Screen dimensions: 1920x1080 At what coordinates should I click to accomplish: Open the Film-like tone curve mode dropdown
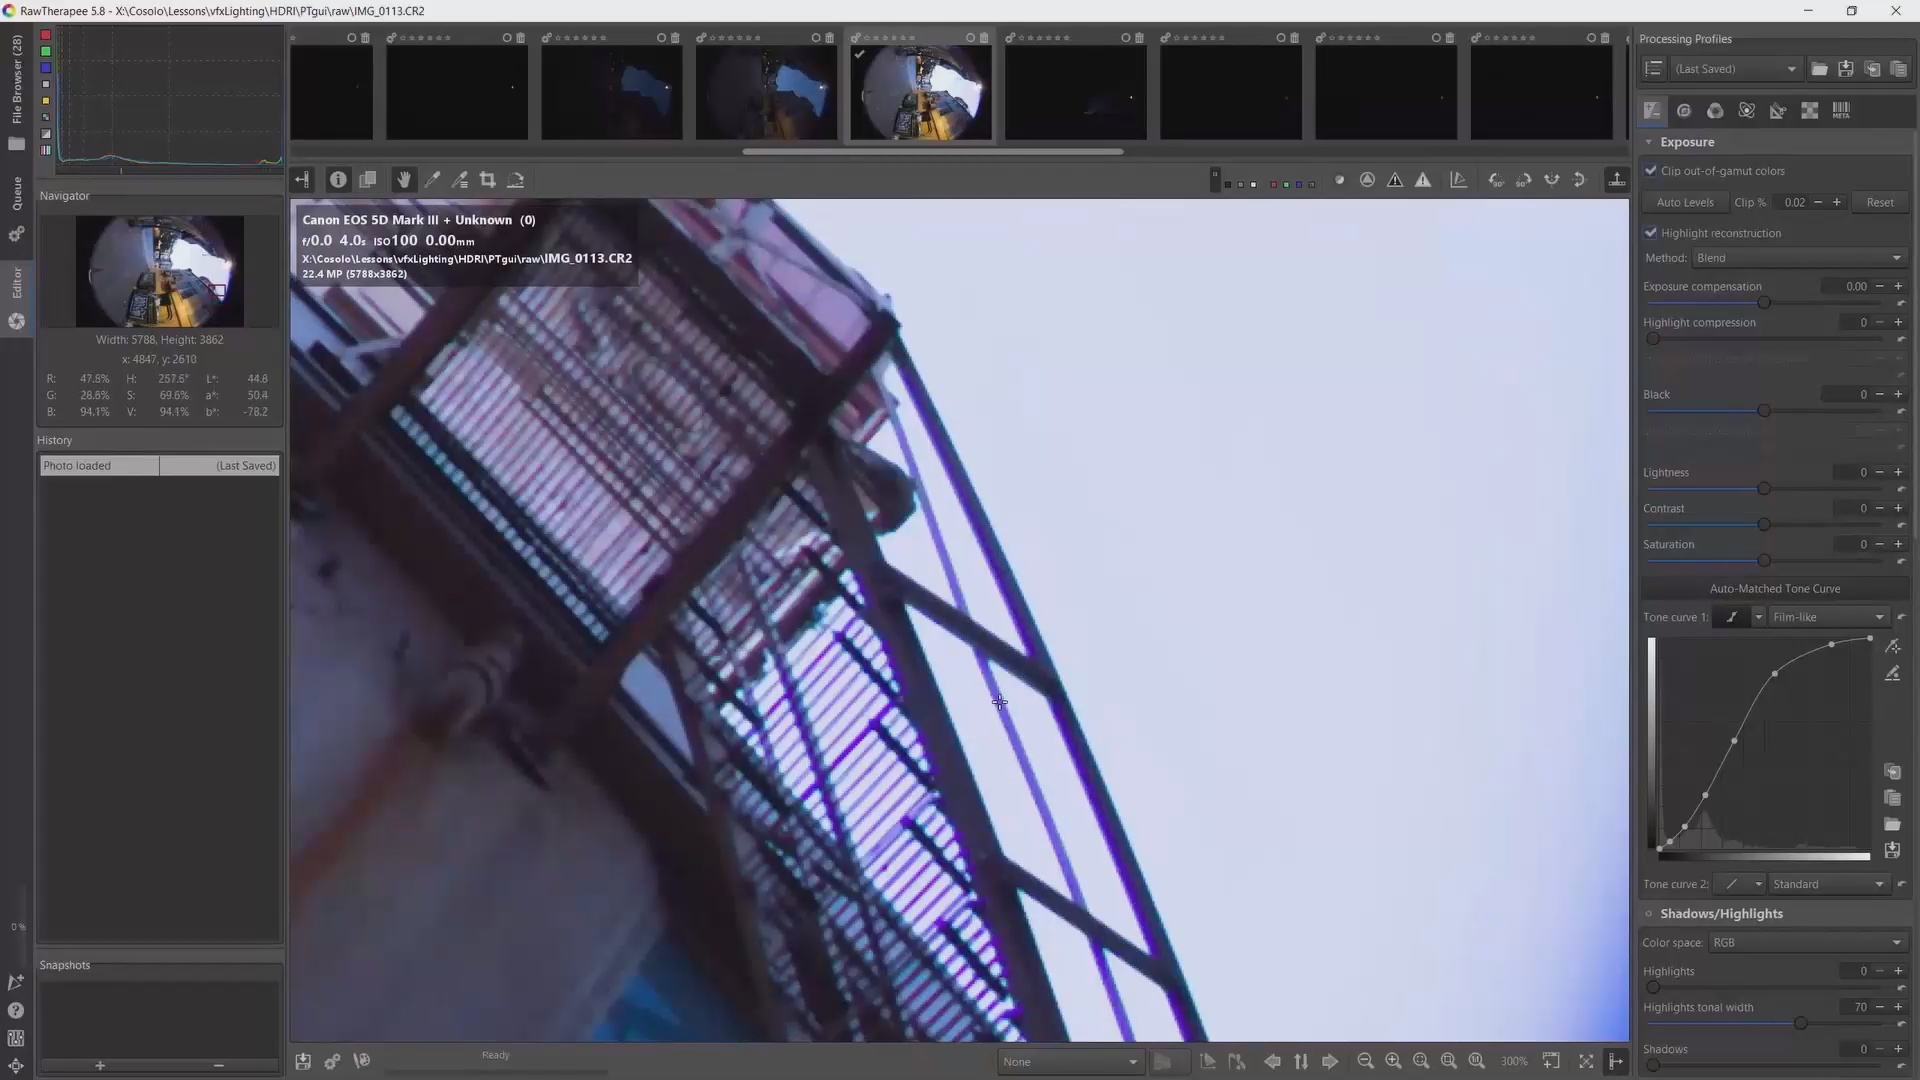coord(1827,617)
